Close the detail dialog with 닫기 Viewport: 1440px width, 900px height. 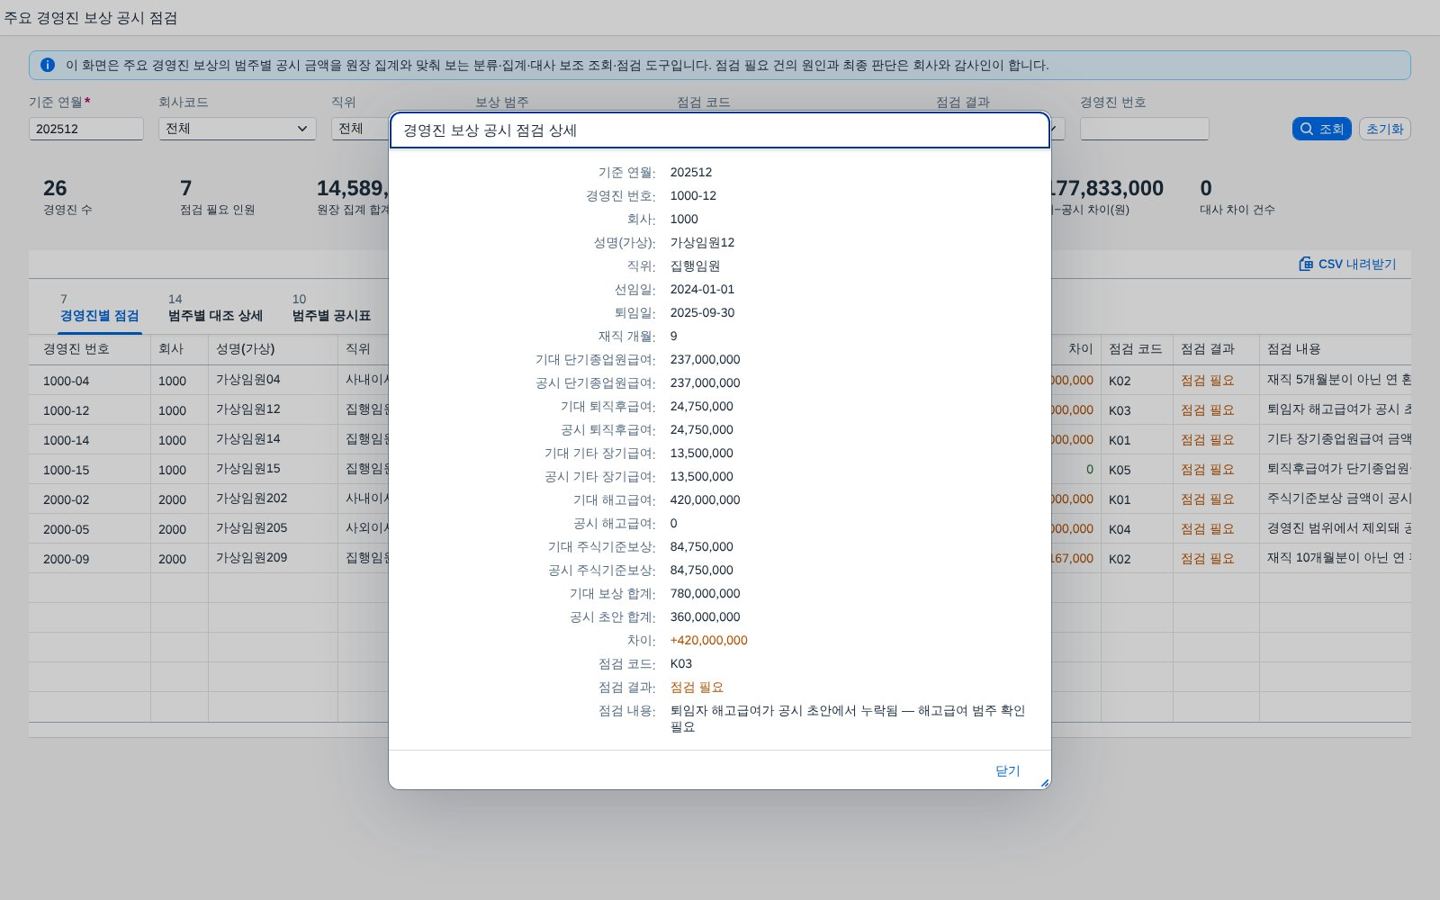(x=1007, y=771)
